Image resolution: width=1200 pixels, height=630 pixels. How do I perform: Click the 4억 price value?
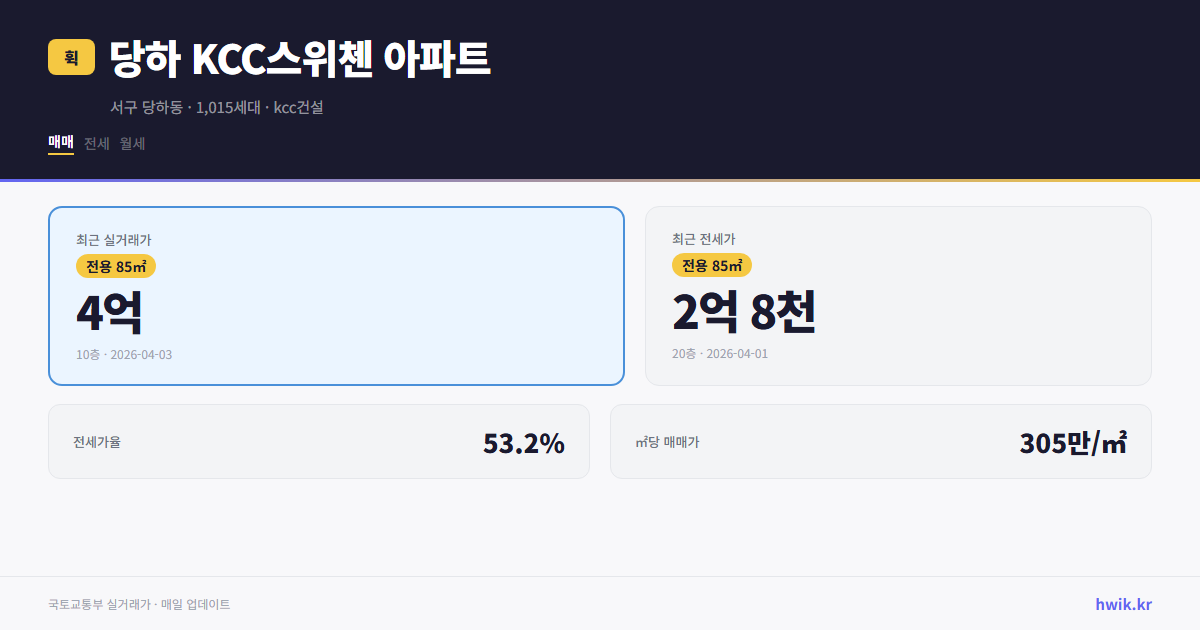click(x=108, y=311)
